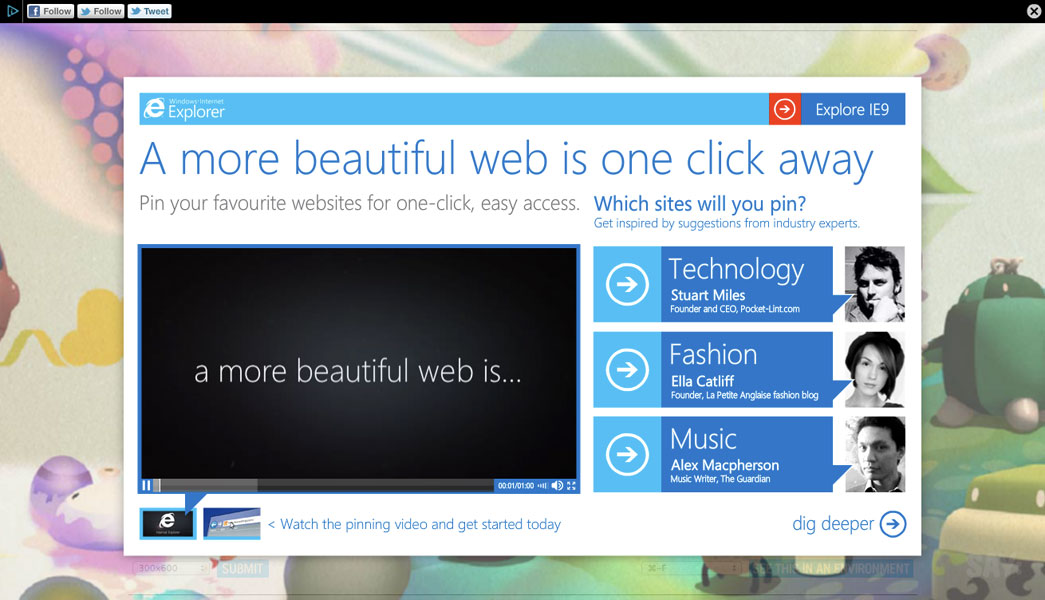Click Facebook Follow button
Viewport: 1045px width, 600px height.
[50, 11]
